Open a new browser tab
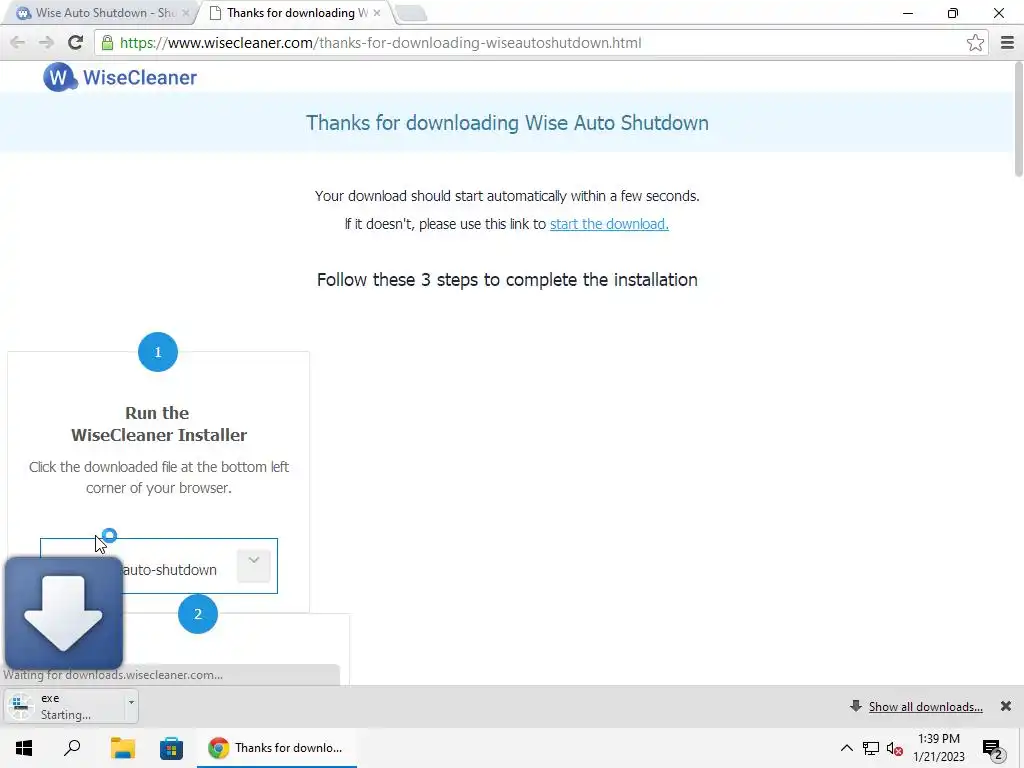This screenshot has height=768, width=1024. point(411,13)
